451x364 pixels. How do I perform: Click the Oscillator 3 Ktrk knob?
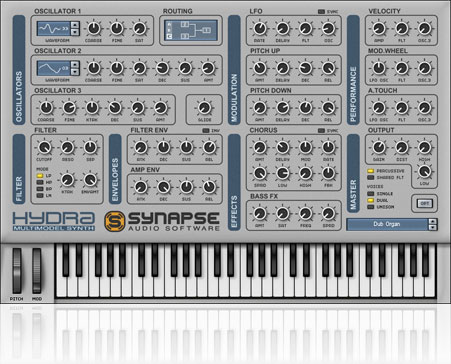[x=92, y=108]
